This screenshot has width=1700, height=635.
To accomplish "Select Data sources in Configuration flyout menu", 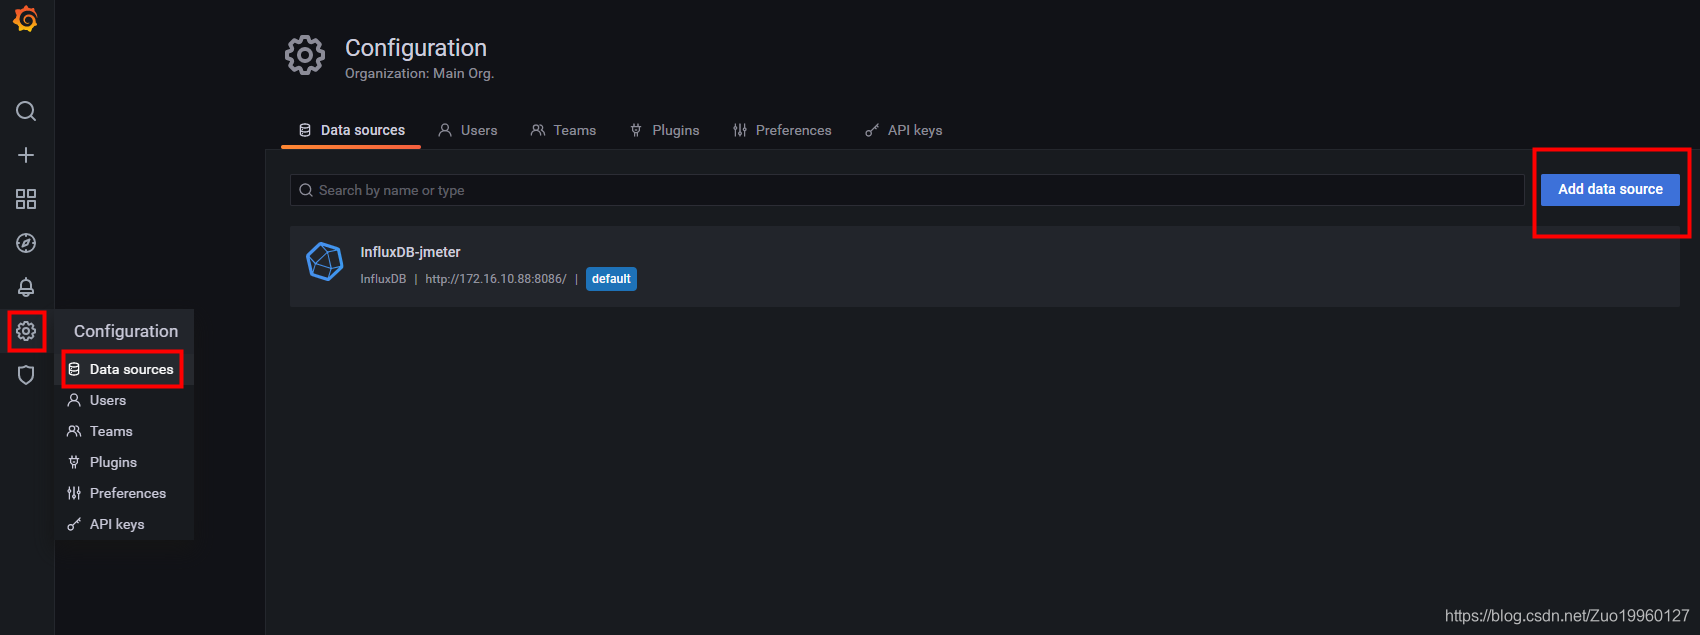I will pyautogui.click(x=123, y=369).
